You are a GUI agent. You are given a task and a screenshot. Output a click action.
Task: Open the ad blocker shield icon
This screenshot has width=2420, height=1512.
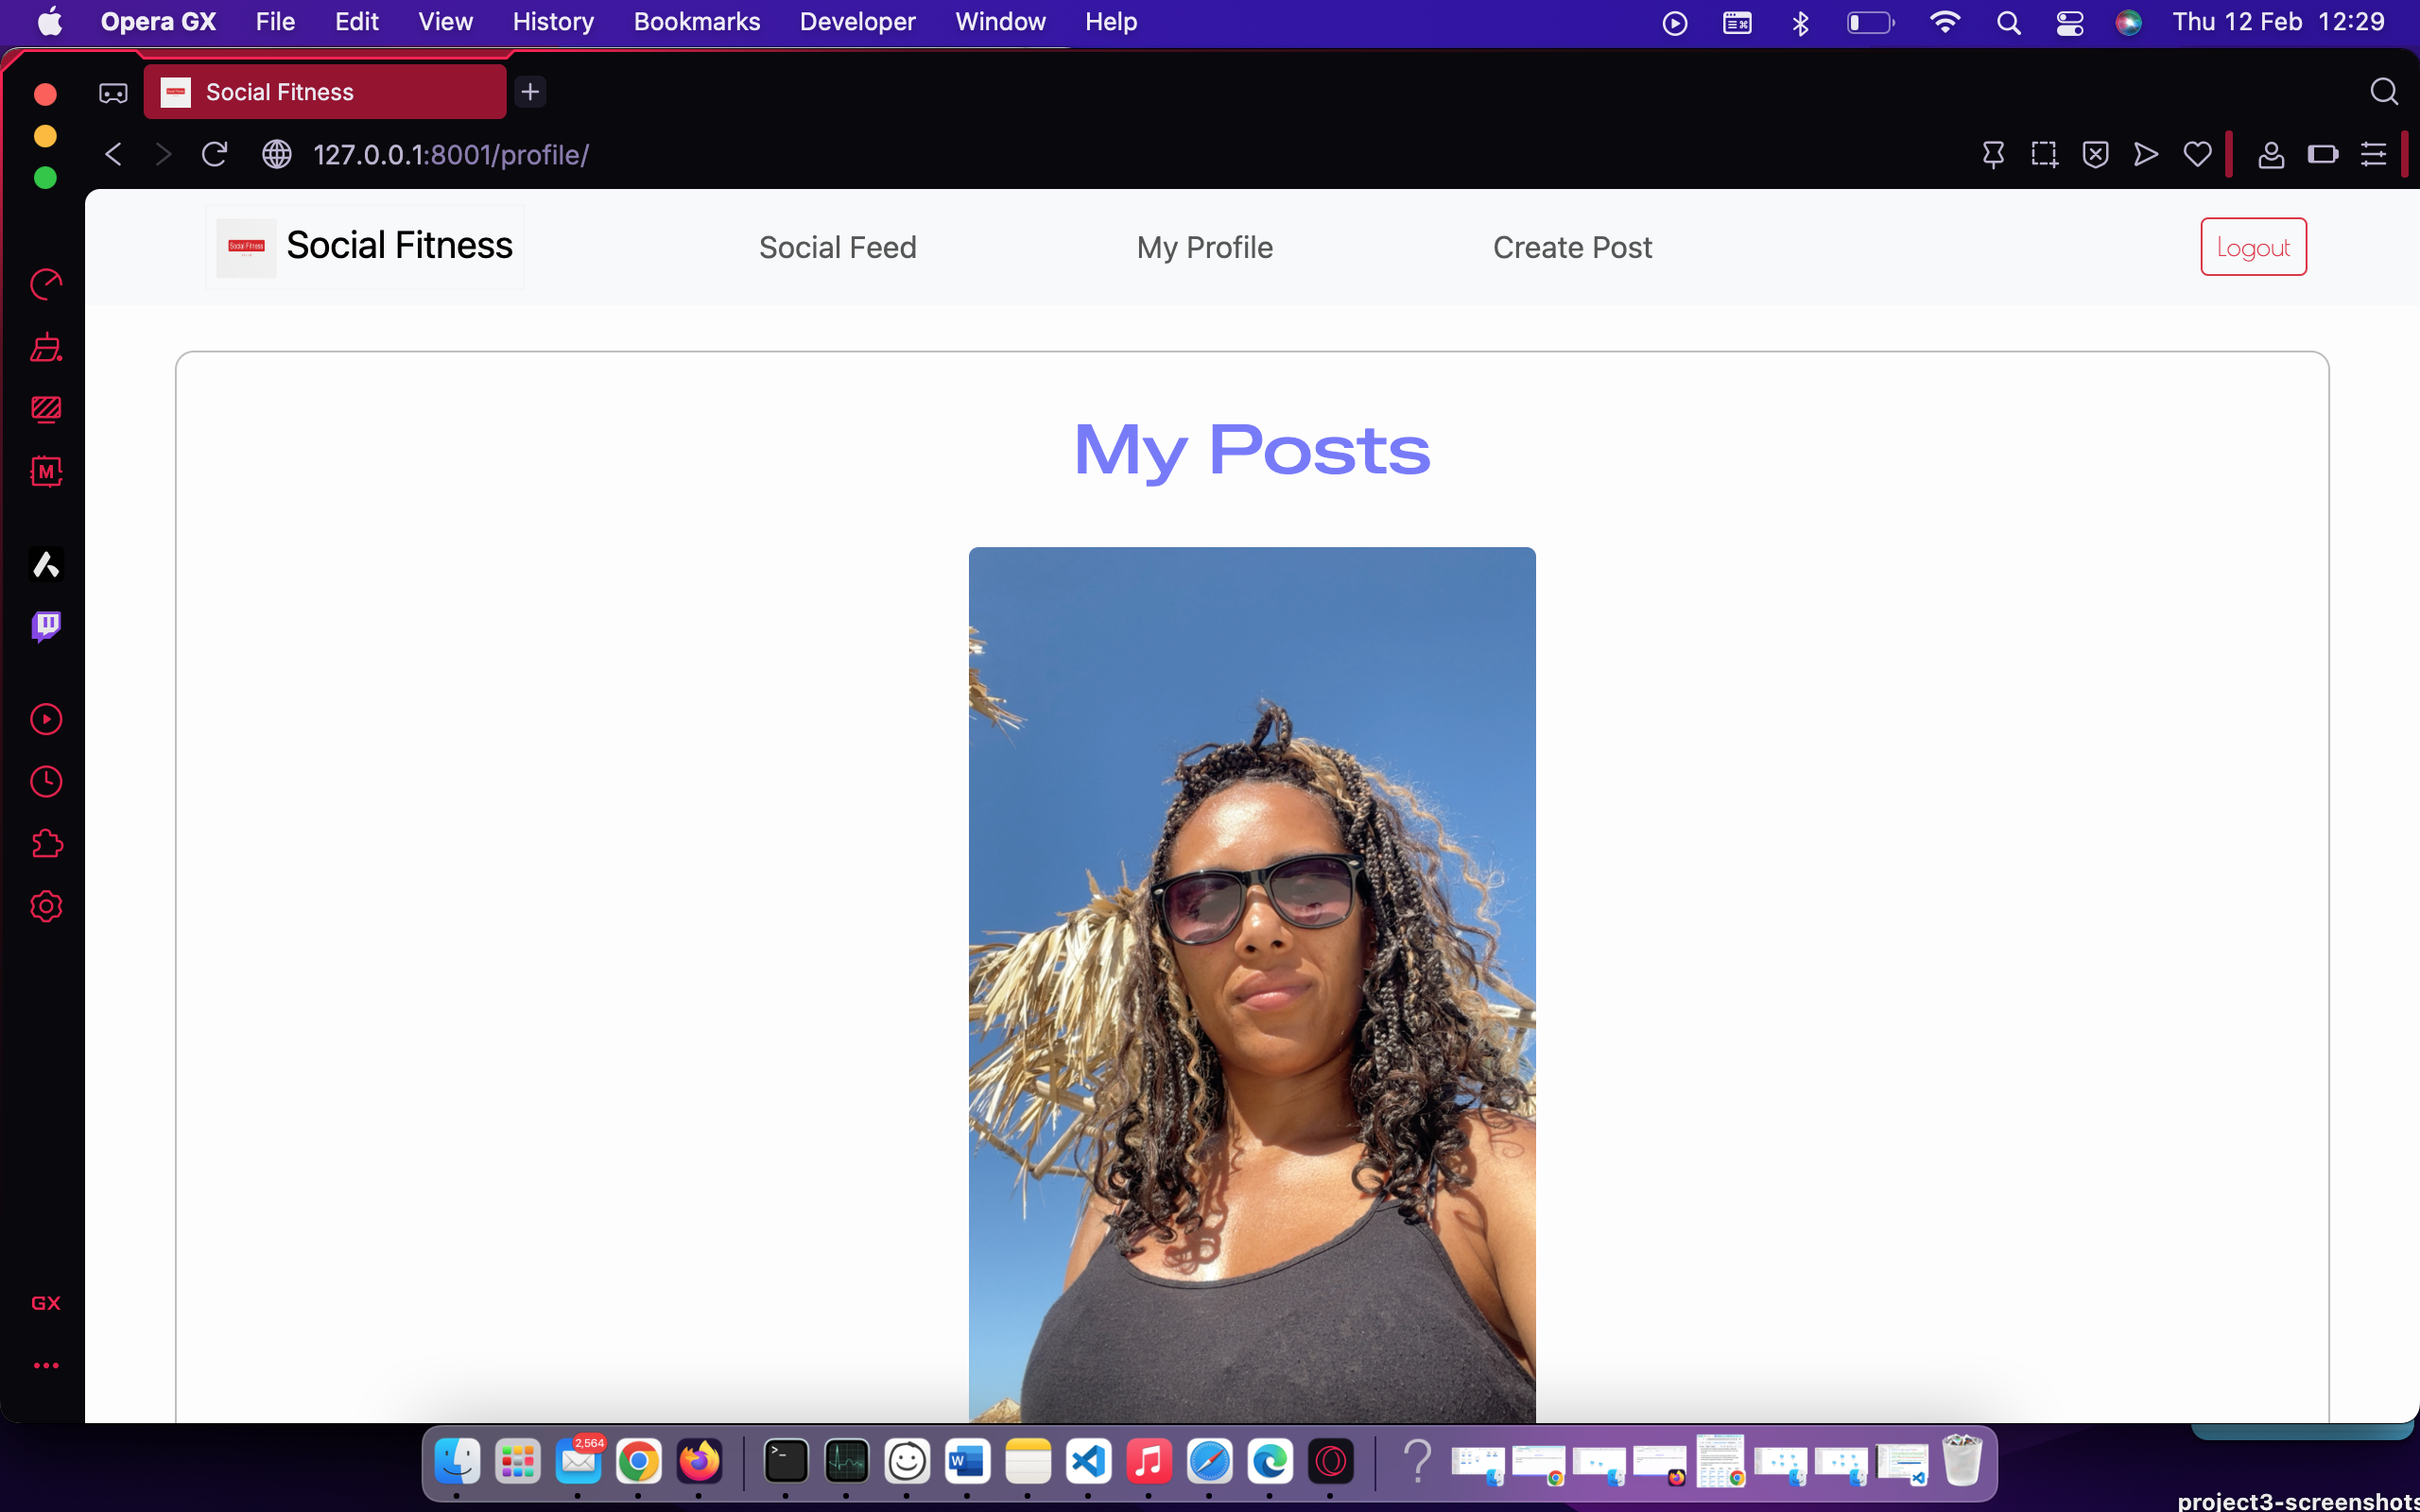click(2096, 154)
